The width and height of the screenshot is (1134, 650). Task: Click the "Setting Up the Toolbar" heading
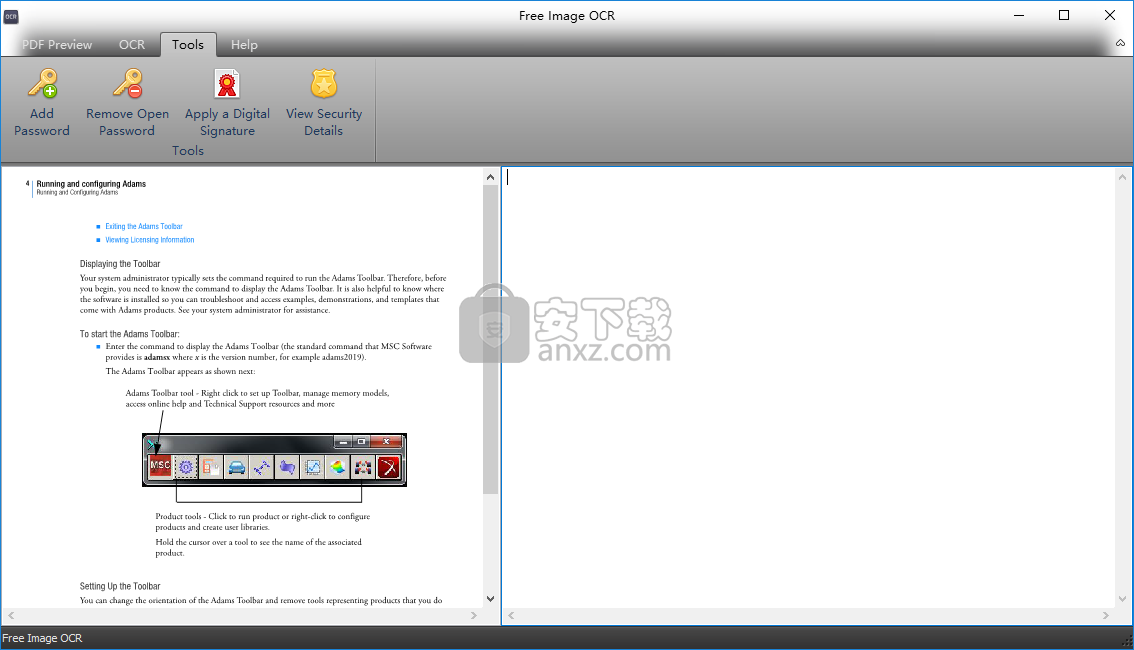click(x=120, y=586)
